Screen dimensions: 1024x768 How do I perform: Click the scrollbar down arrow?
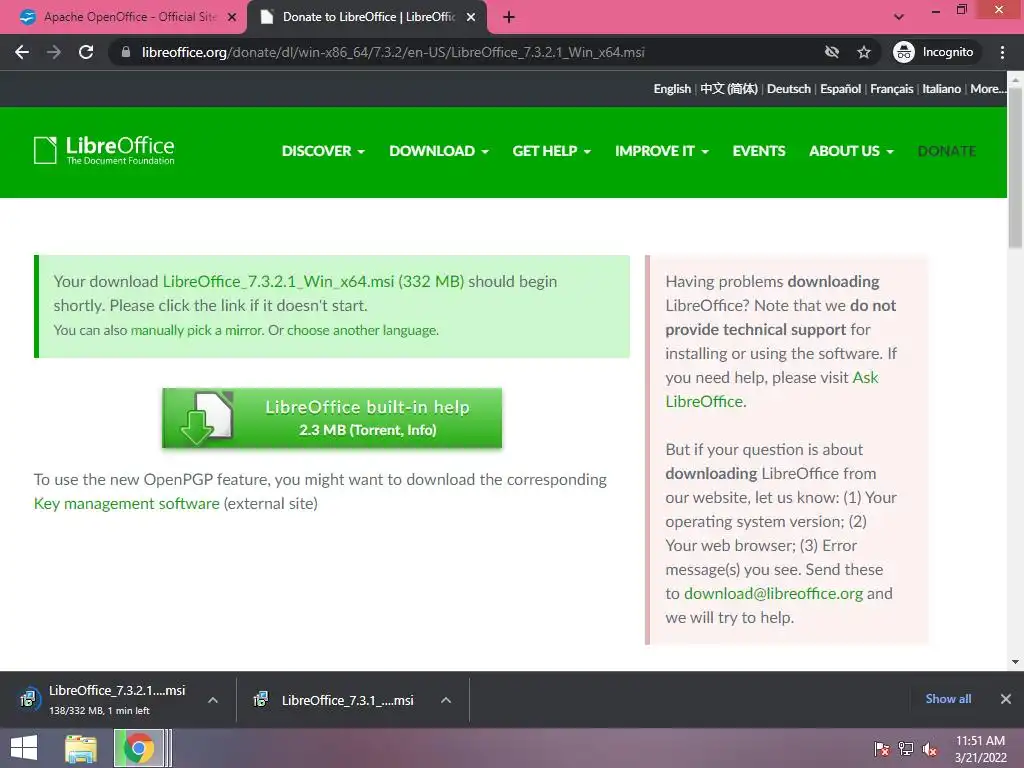[1015, 662]
